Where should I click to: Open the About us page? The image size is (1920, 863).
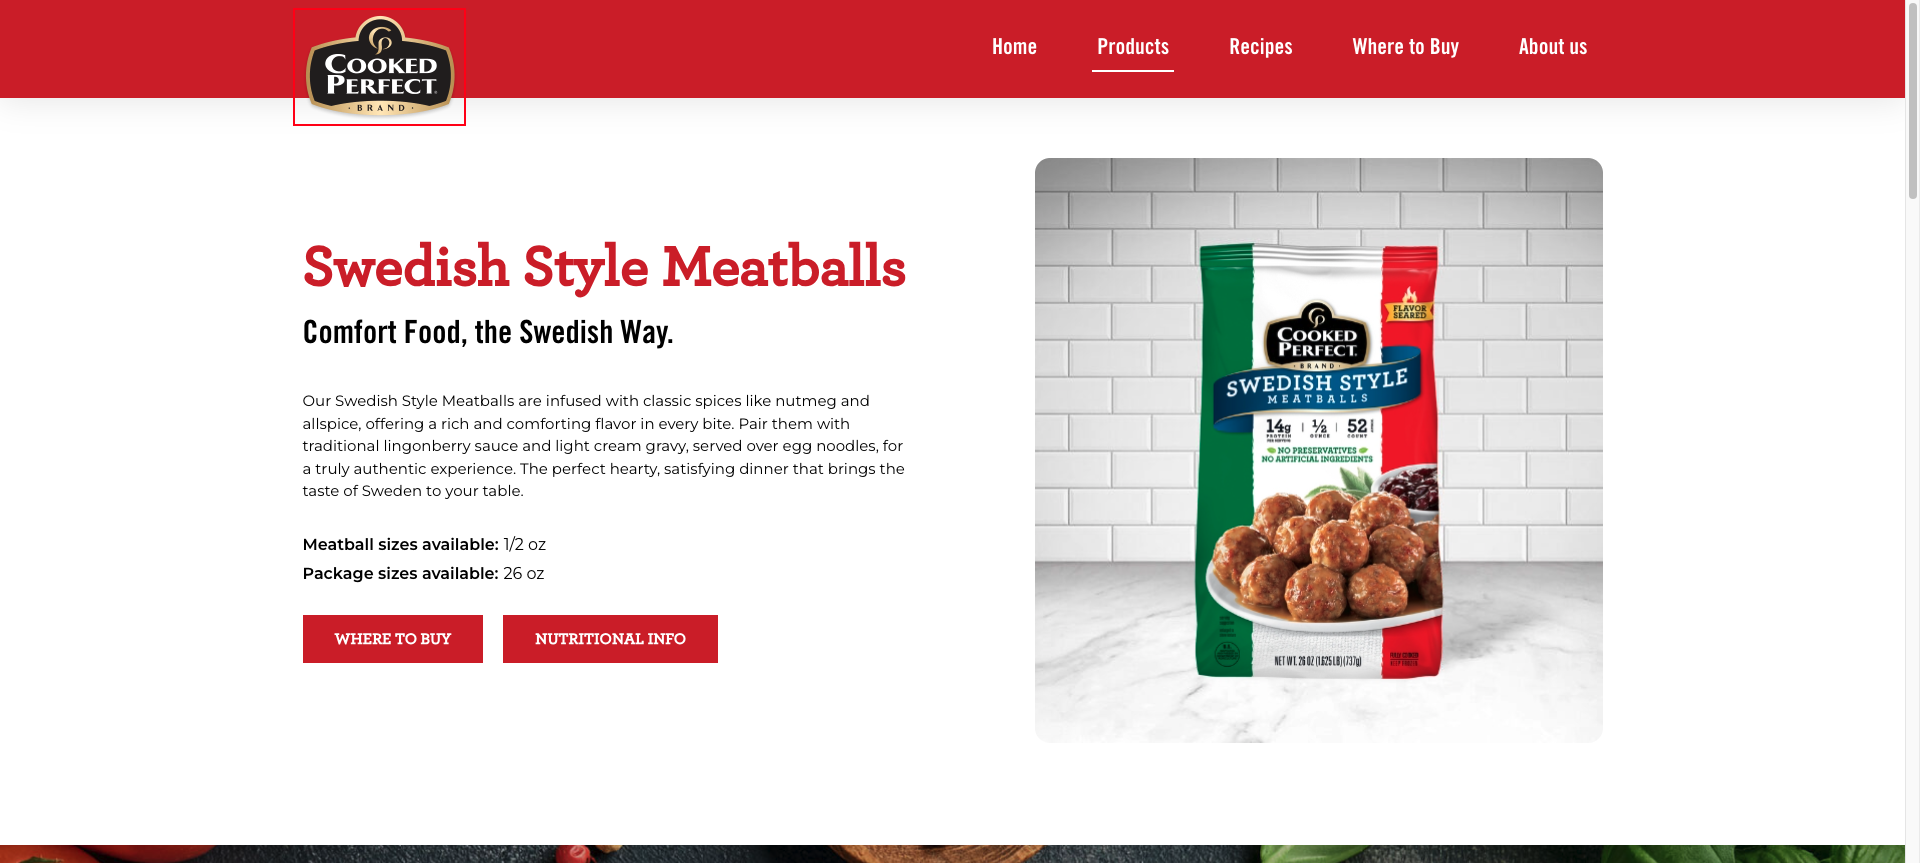click(1552, 47)
